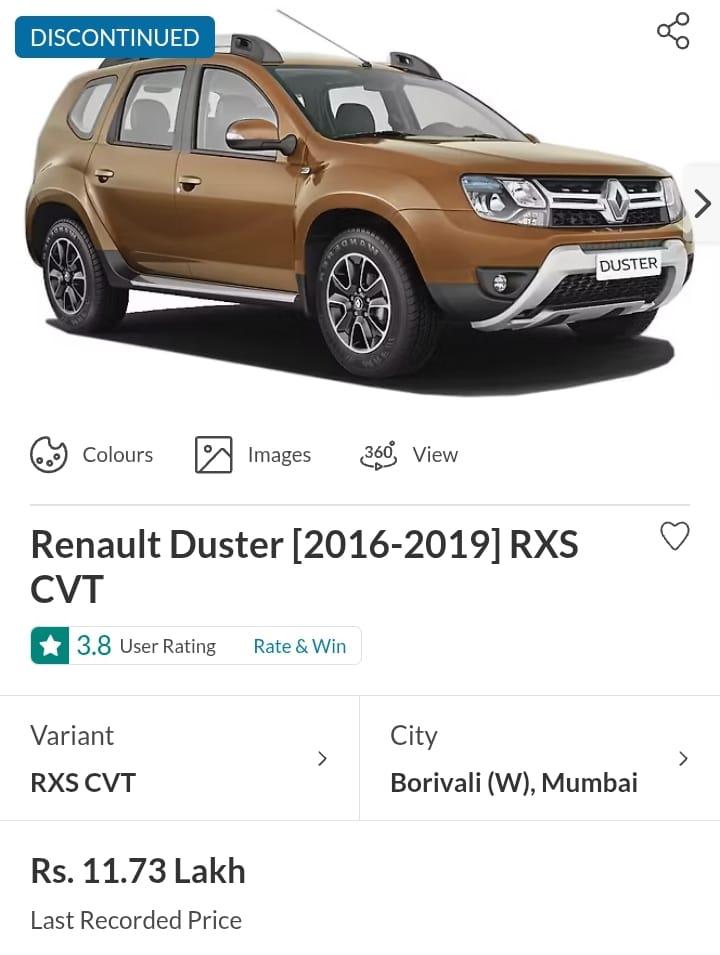Open the Colours palette icon
This screenshot has height=955, width=720.
point(49,454)
